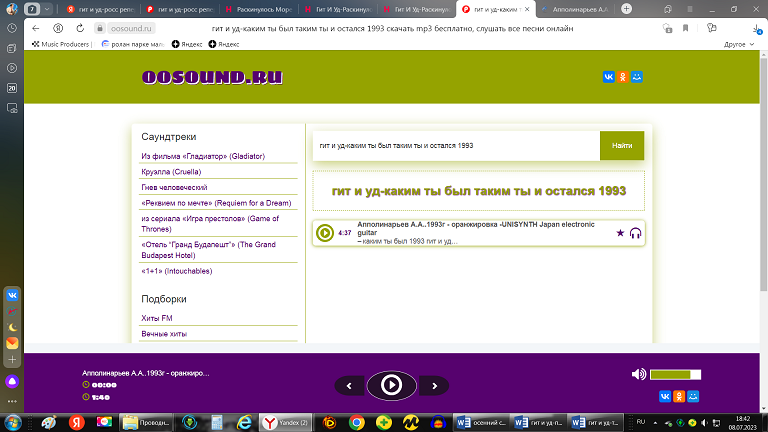The width and height of the screenshot is (768, 432).
Task: Open Chrome from the taskbar
Action: pyautogui.click(x=356, y=422)
